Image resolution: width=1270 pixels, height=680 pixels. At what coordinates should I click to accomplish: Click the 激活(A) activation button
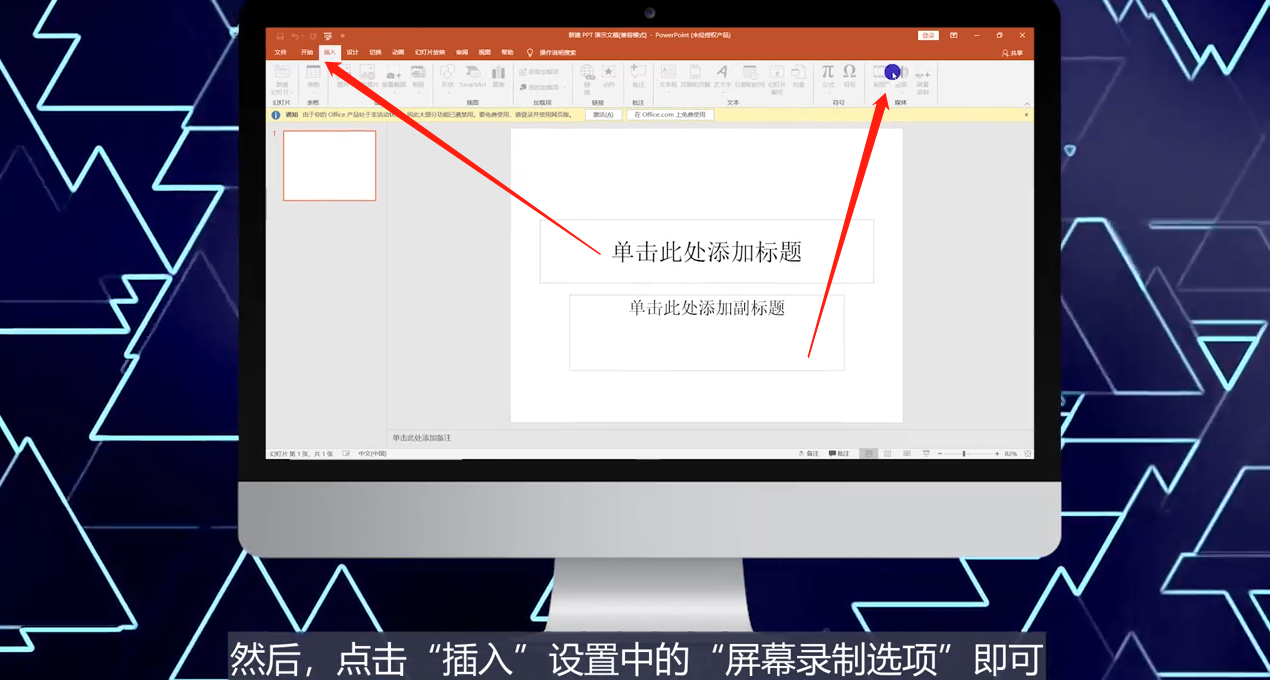coord(603,114)
